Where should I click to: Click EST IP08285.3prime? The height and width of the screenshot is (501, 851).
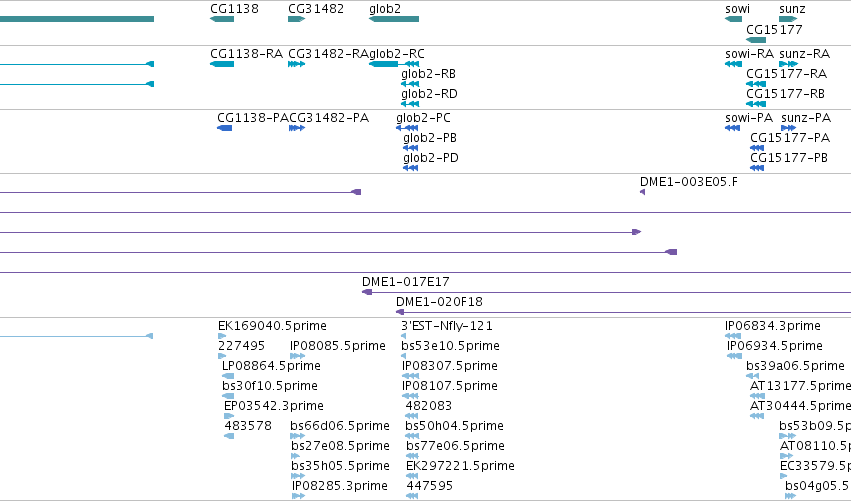(x=299, y=496)
